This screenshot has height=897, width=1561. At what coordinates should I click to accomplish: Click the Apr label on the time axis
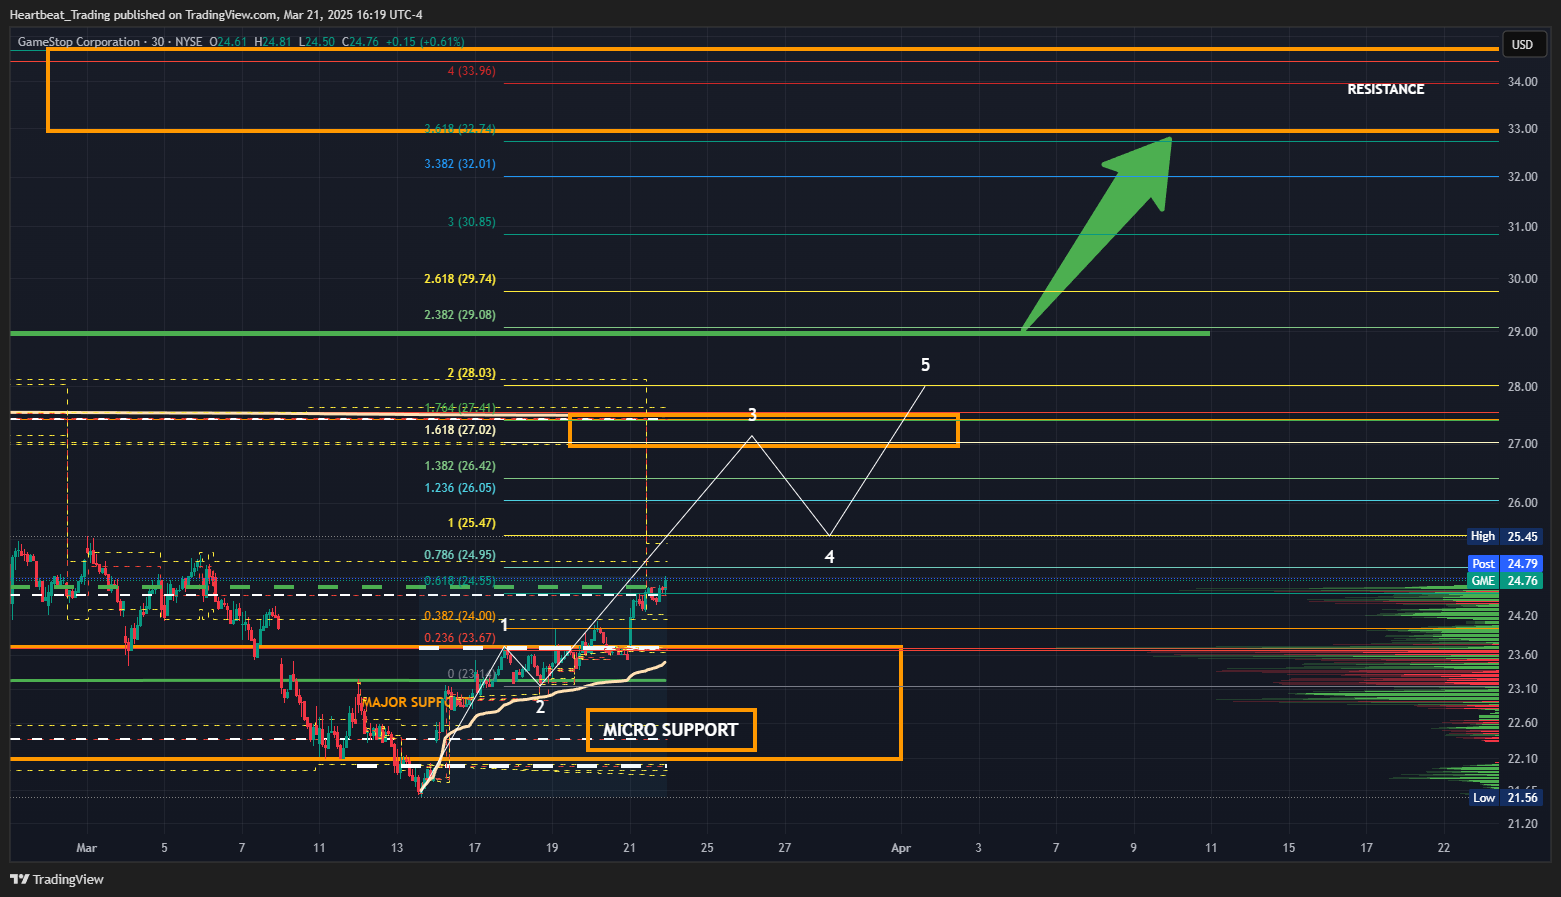coord(901,848)
